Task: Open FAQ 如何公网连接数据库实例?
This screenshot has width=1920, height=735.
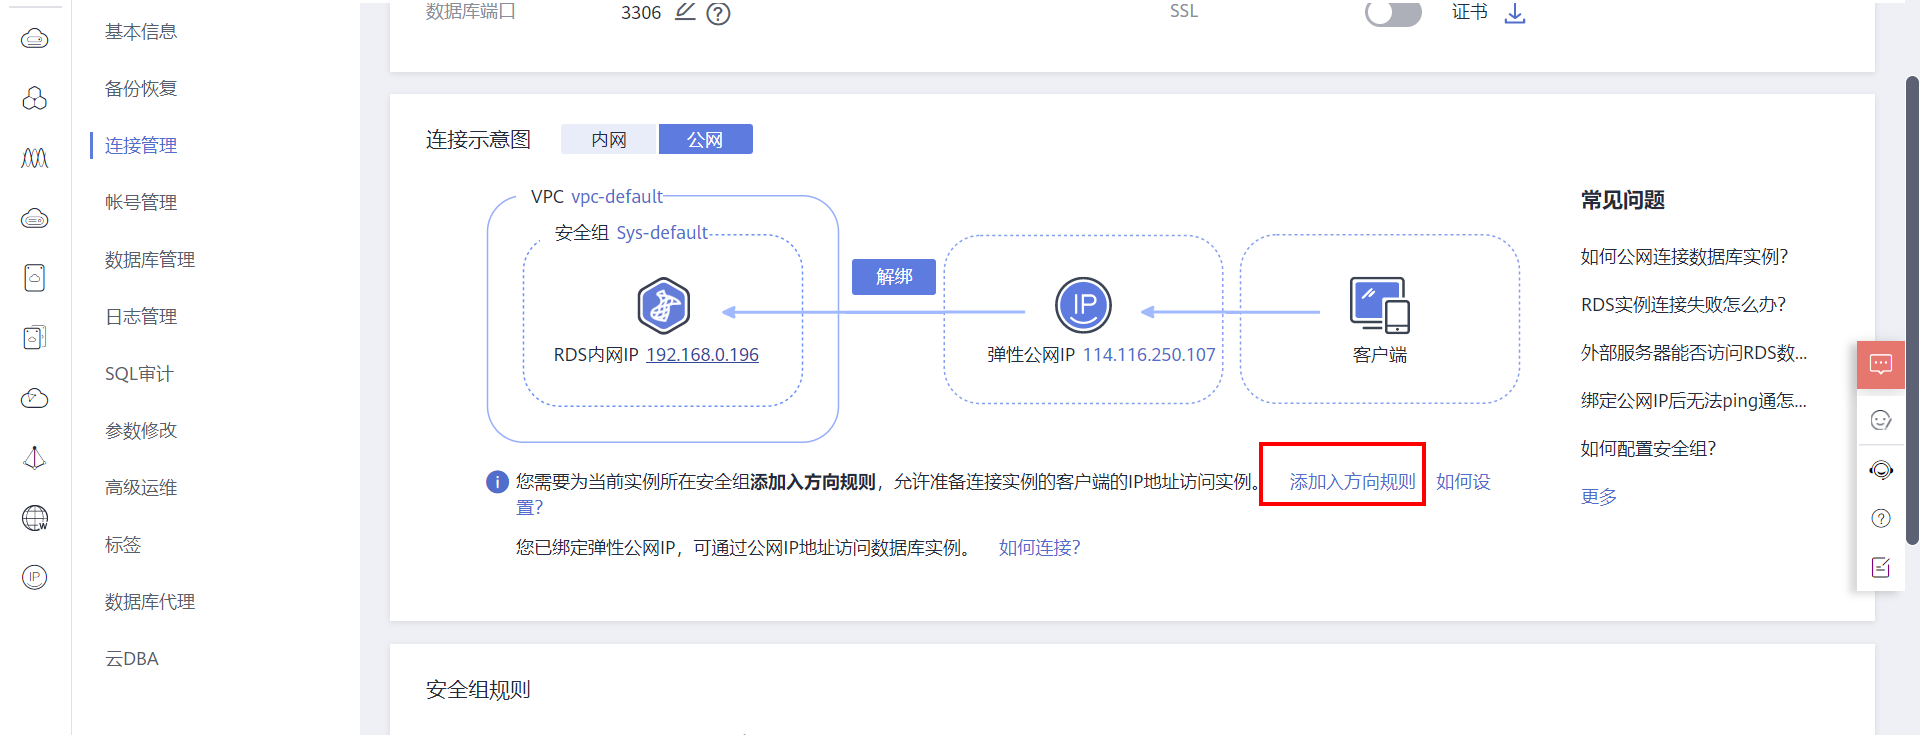Action: pyautogui.click(x=1684, y=257)
